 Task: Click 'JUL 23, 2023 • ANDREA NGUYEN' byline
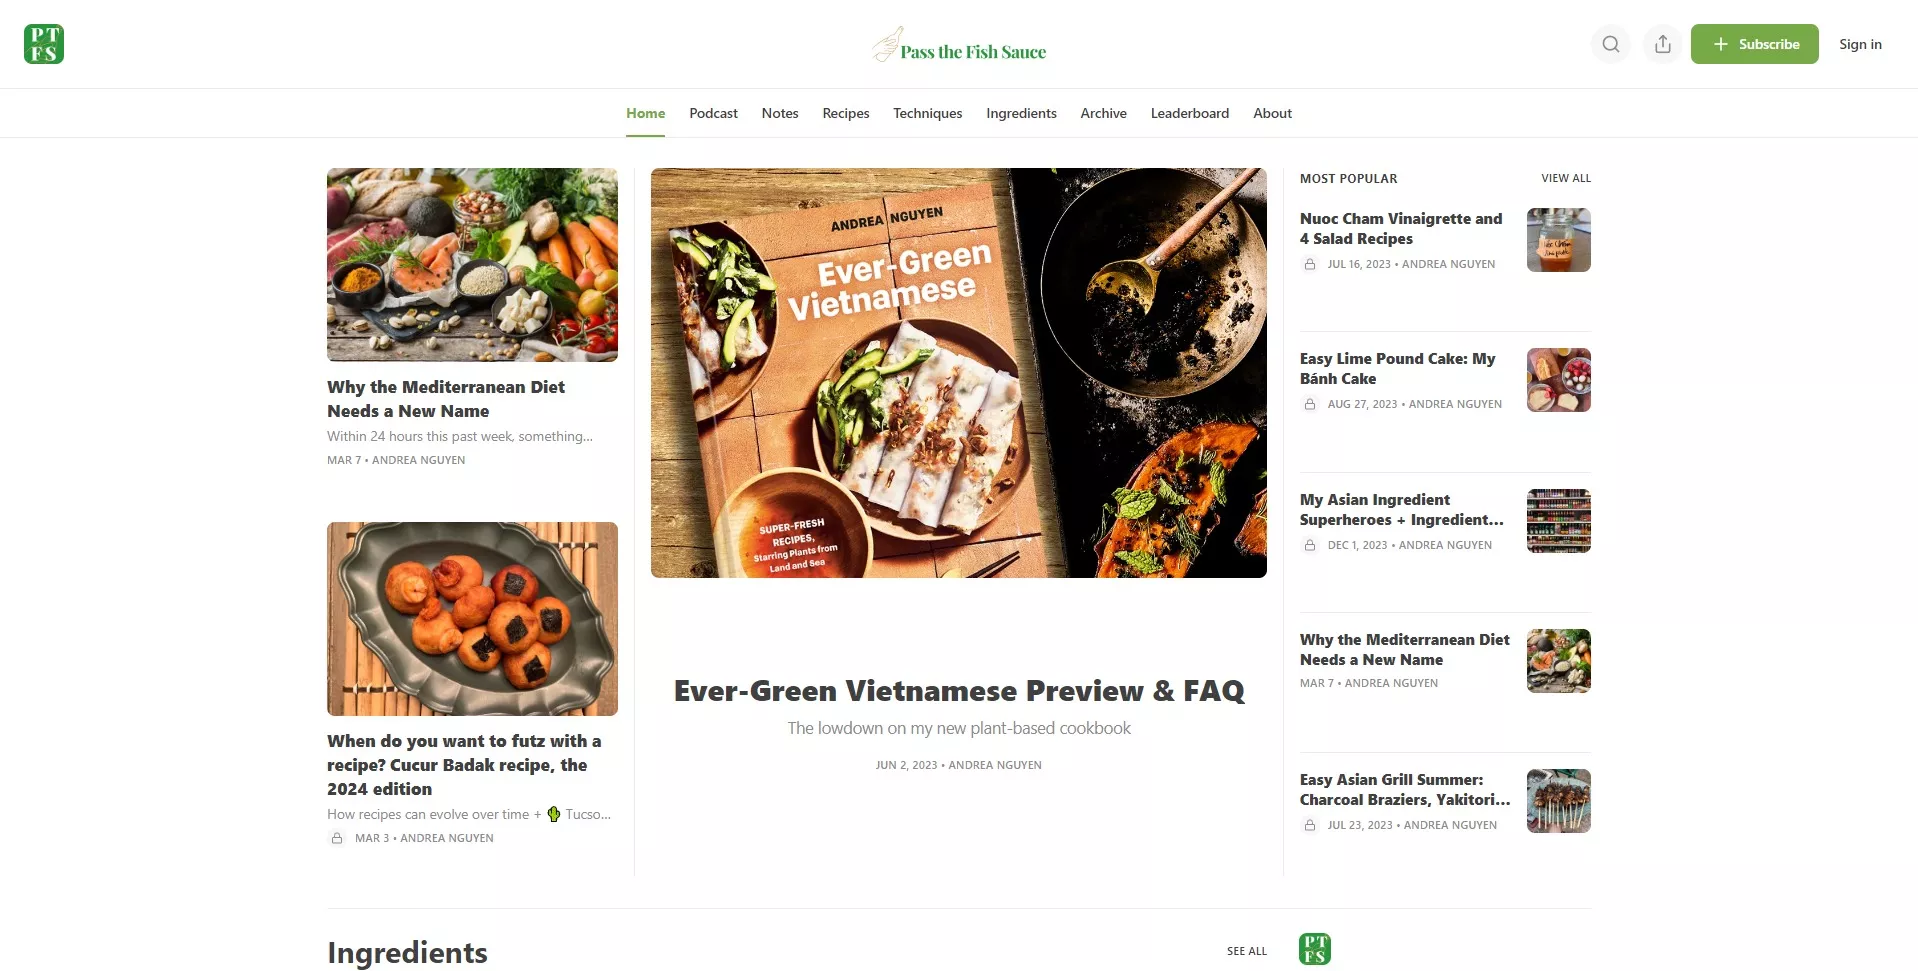pyautogui.click(x=1413, y=825)
